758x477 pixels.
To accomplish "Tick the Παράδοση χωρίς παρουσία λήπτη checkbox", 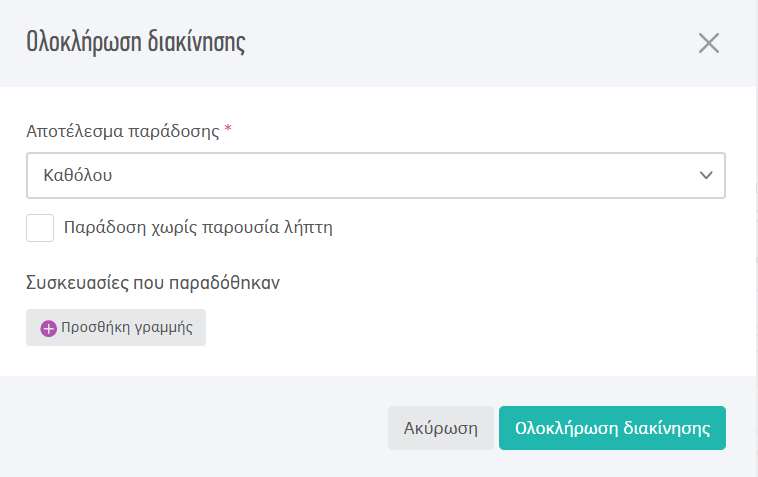I will click(40, 228).
